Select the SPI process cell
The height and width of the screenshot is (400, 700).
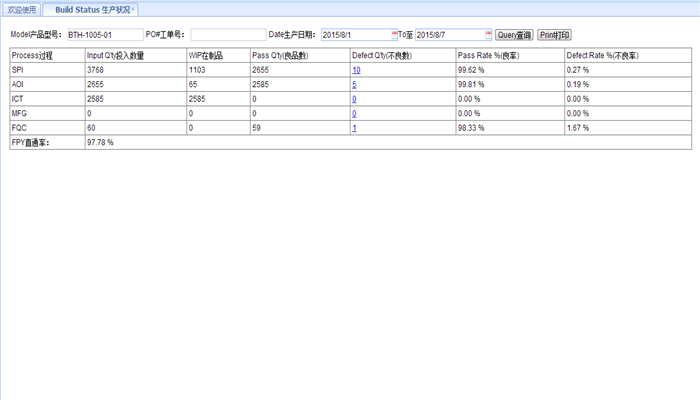pyautogui.click(x=47, y=70)
